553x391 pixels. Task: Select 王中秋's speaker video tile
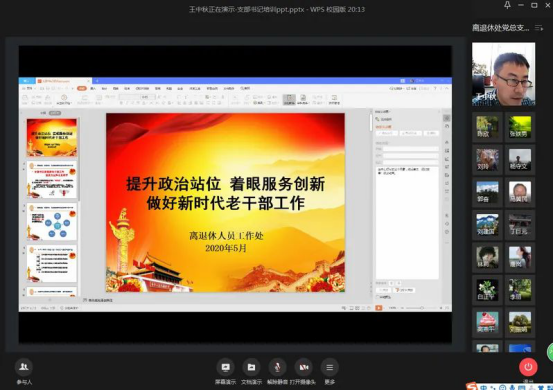point(503,74)
